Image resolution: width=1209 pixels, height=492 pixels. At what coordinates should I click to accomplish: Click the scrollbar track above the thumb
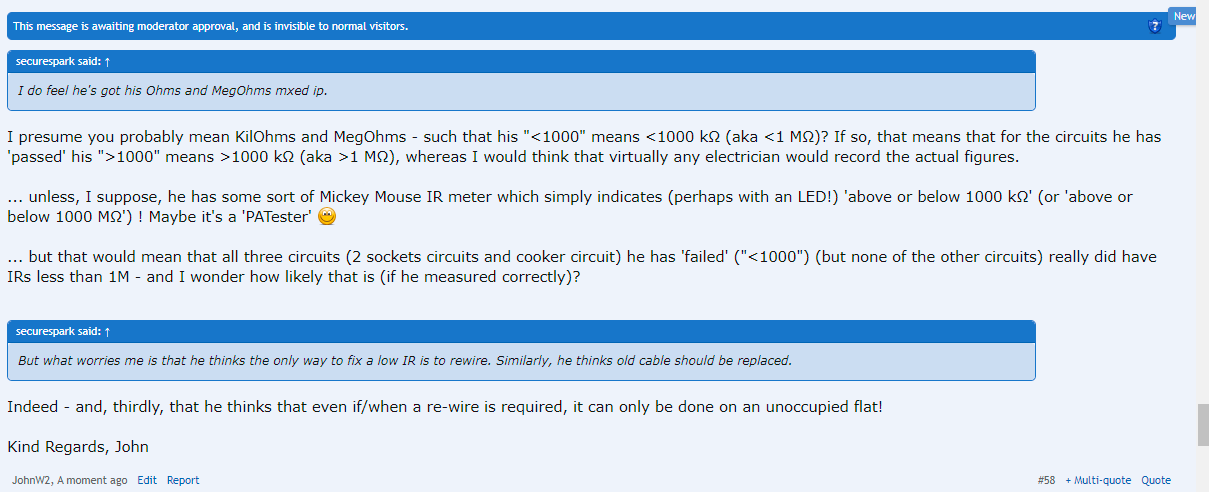1202,200
